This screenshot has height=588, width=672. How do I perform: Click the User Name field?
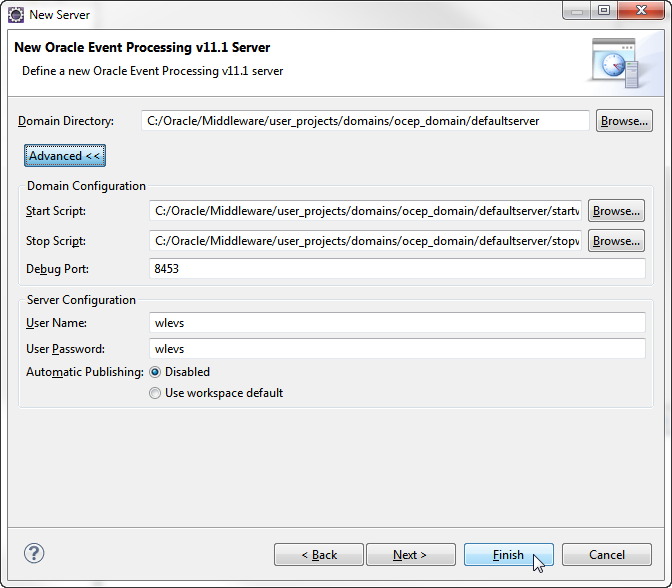[397, 323]
